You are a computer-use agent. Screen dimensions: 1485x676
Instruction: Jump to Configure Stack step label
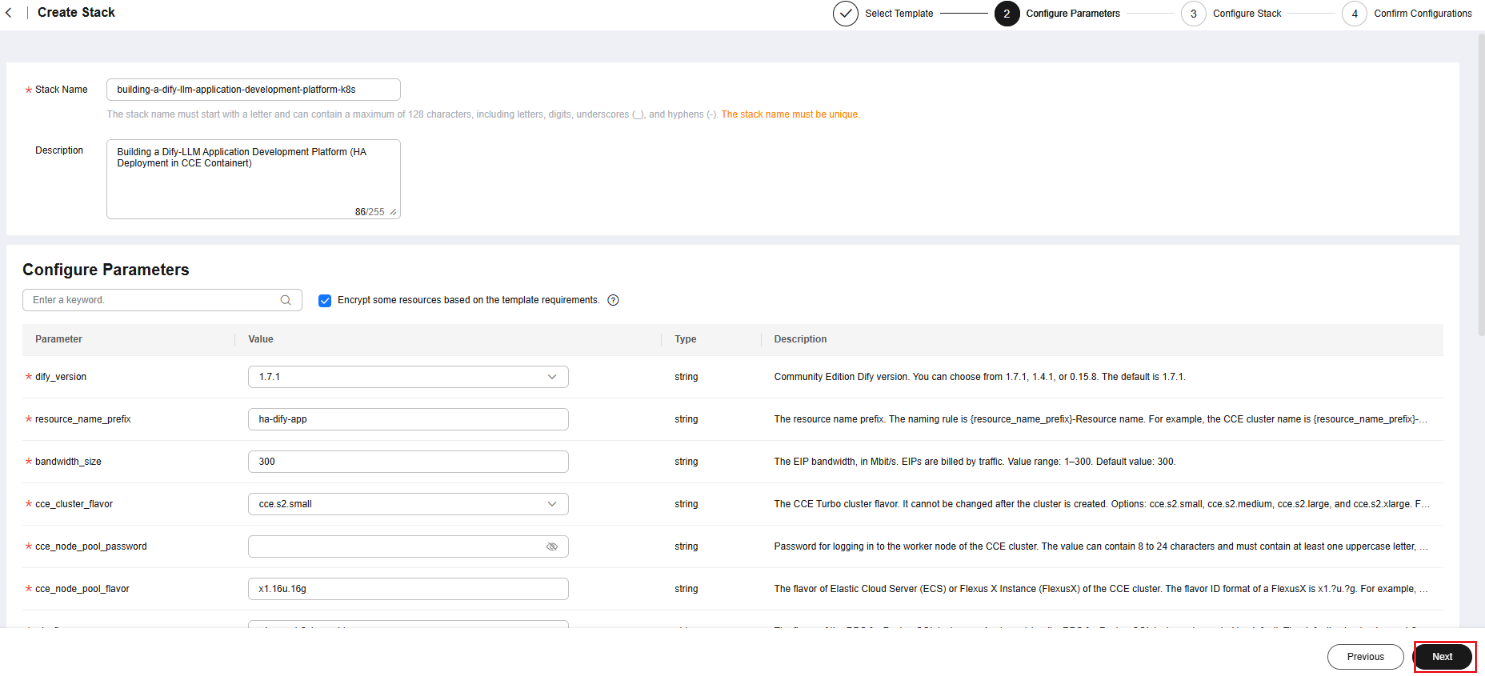click(1247, 14)
